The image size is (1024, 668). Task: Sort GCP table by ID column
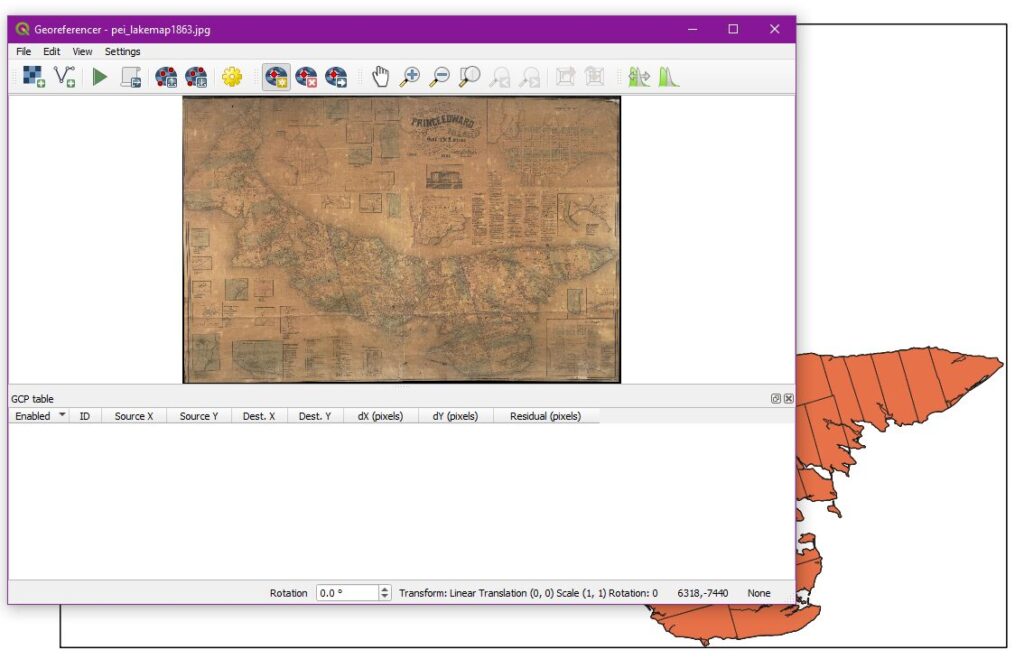click(85, 416)
